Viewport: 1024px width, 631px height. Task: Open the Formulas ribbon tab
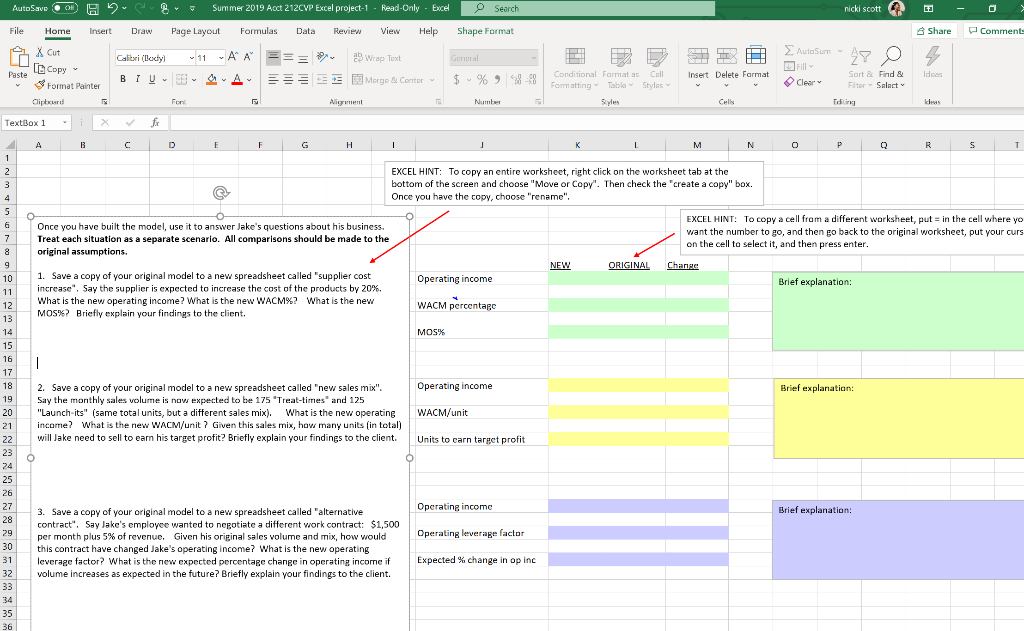[257, 31]
